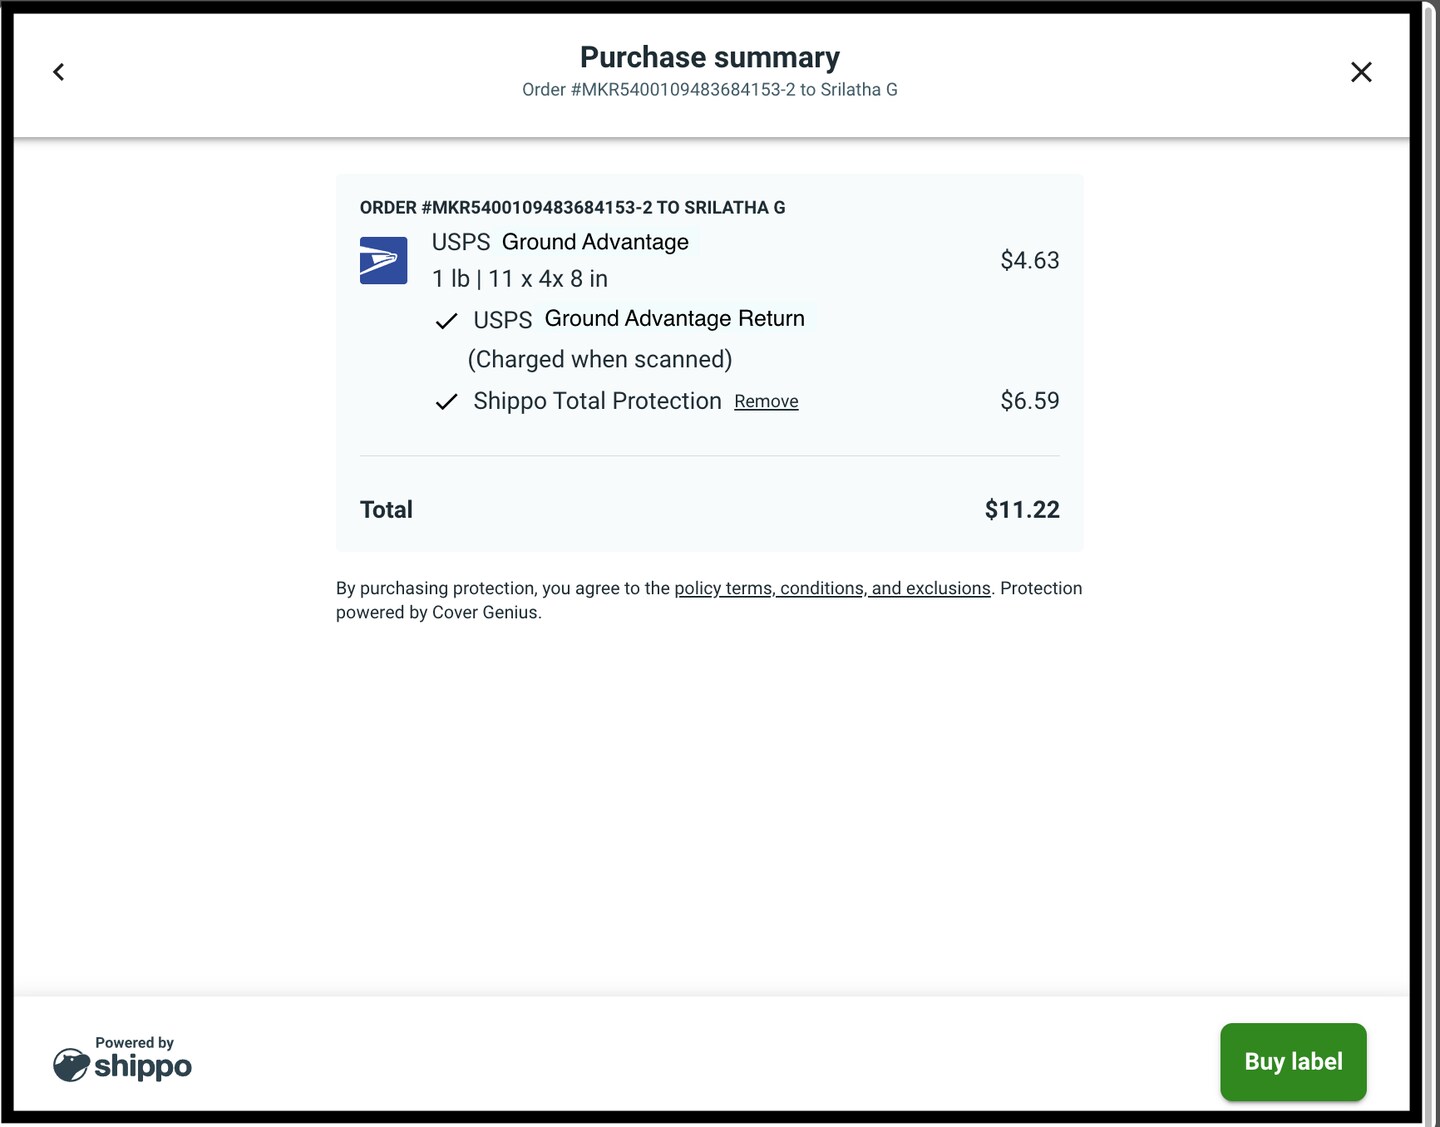
Task: Click the $6.59 protection price
Action: [x=1029, y=400]
